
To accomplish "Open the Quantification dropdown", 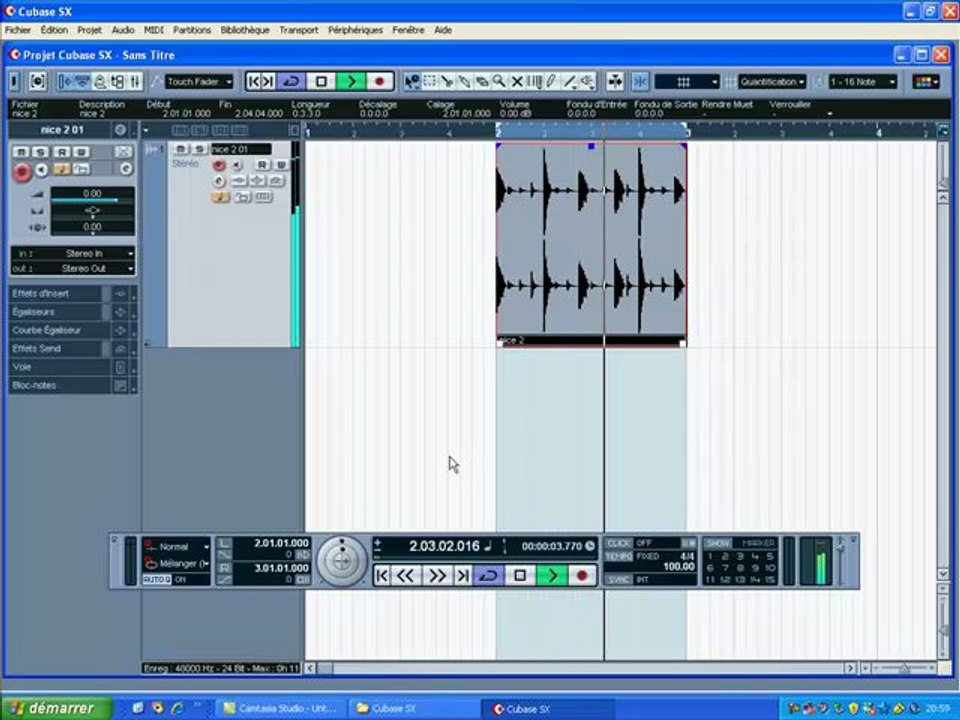I will pyautogui.click(x=772, y=81).
